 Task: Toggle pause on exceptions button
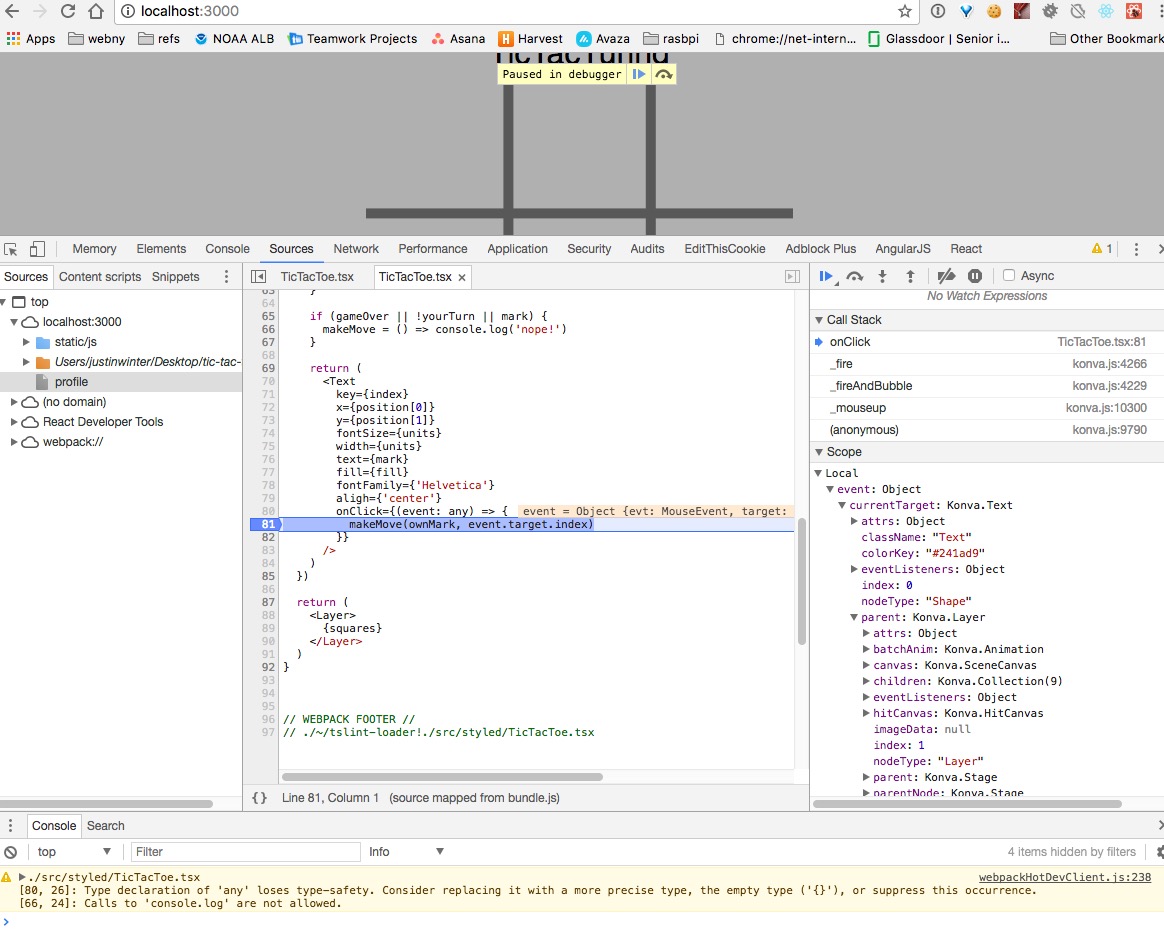point(975,276)
